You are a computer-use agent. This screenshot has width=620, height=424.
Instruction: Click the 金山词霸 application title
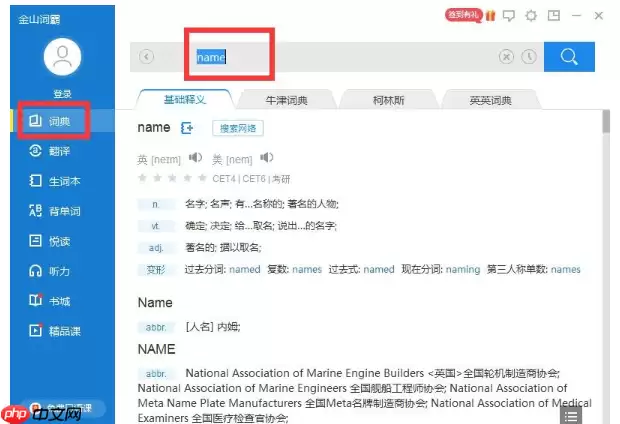tap(39, 19)
